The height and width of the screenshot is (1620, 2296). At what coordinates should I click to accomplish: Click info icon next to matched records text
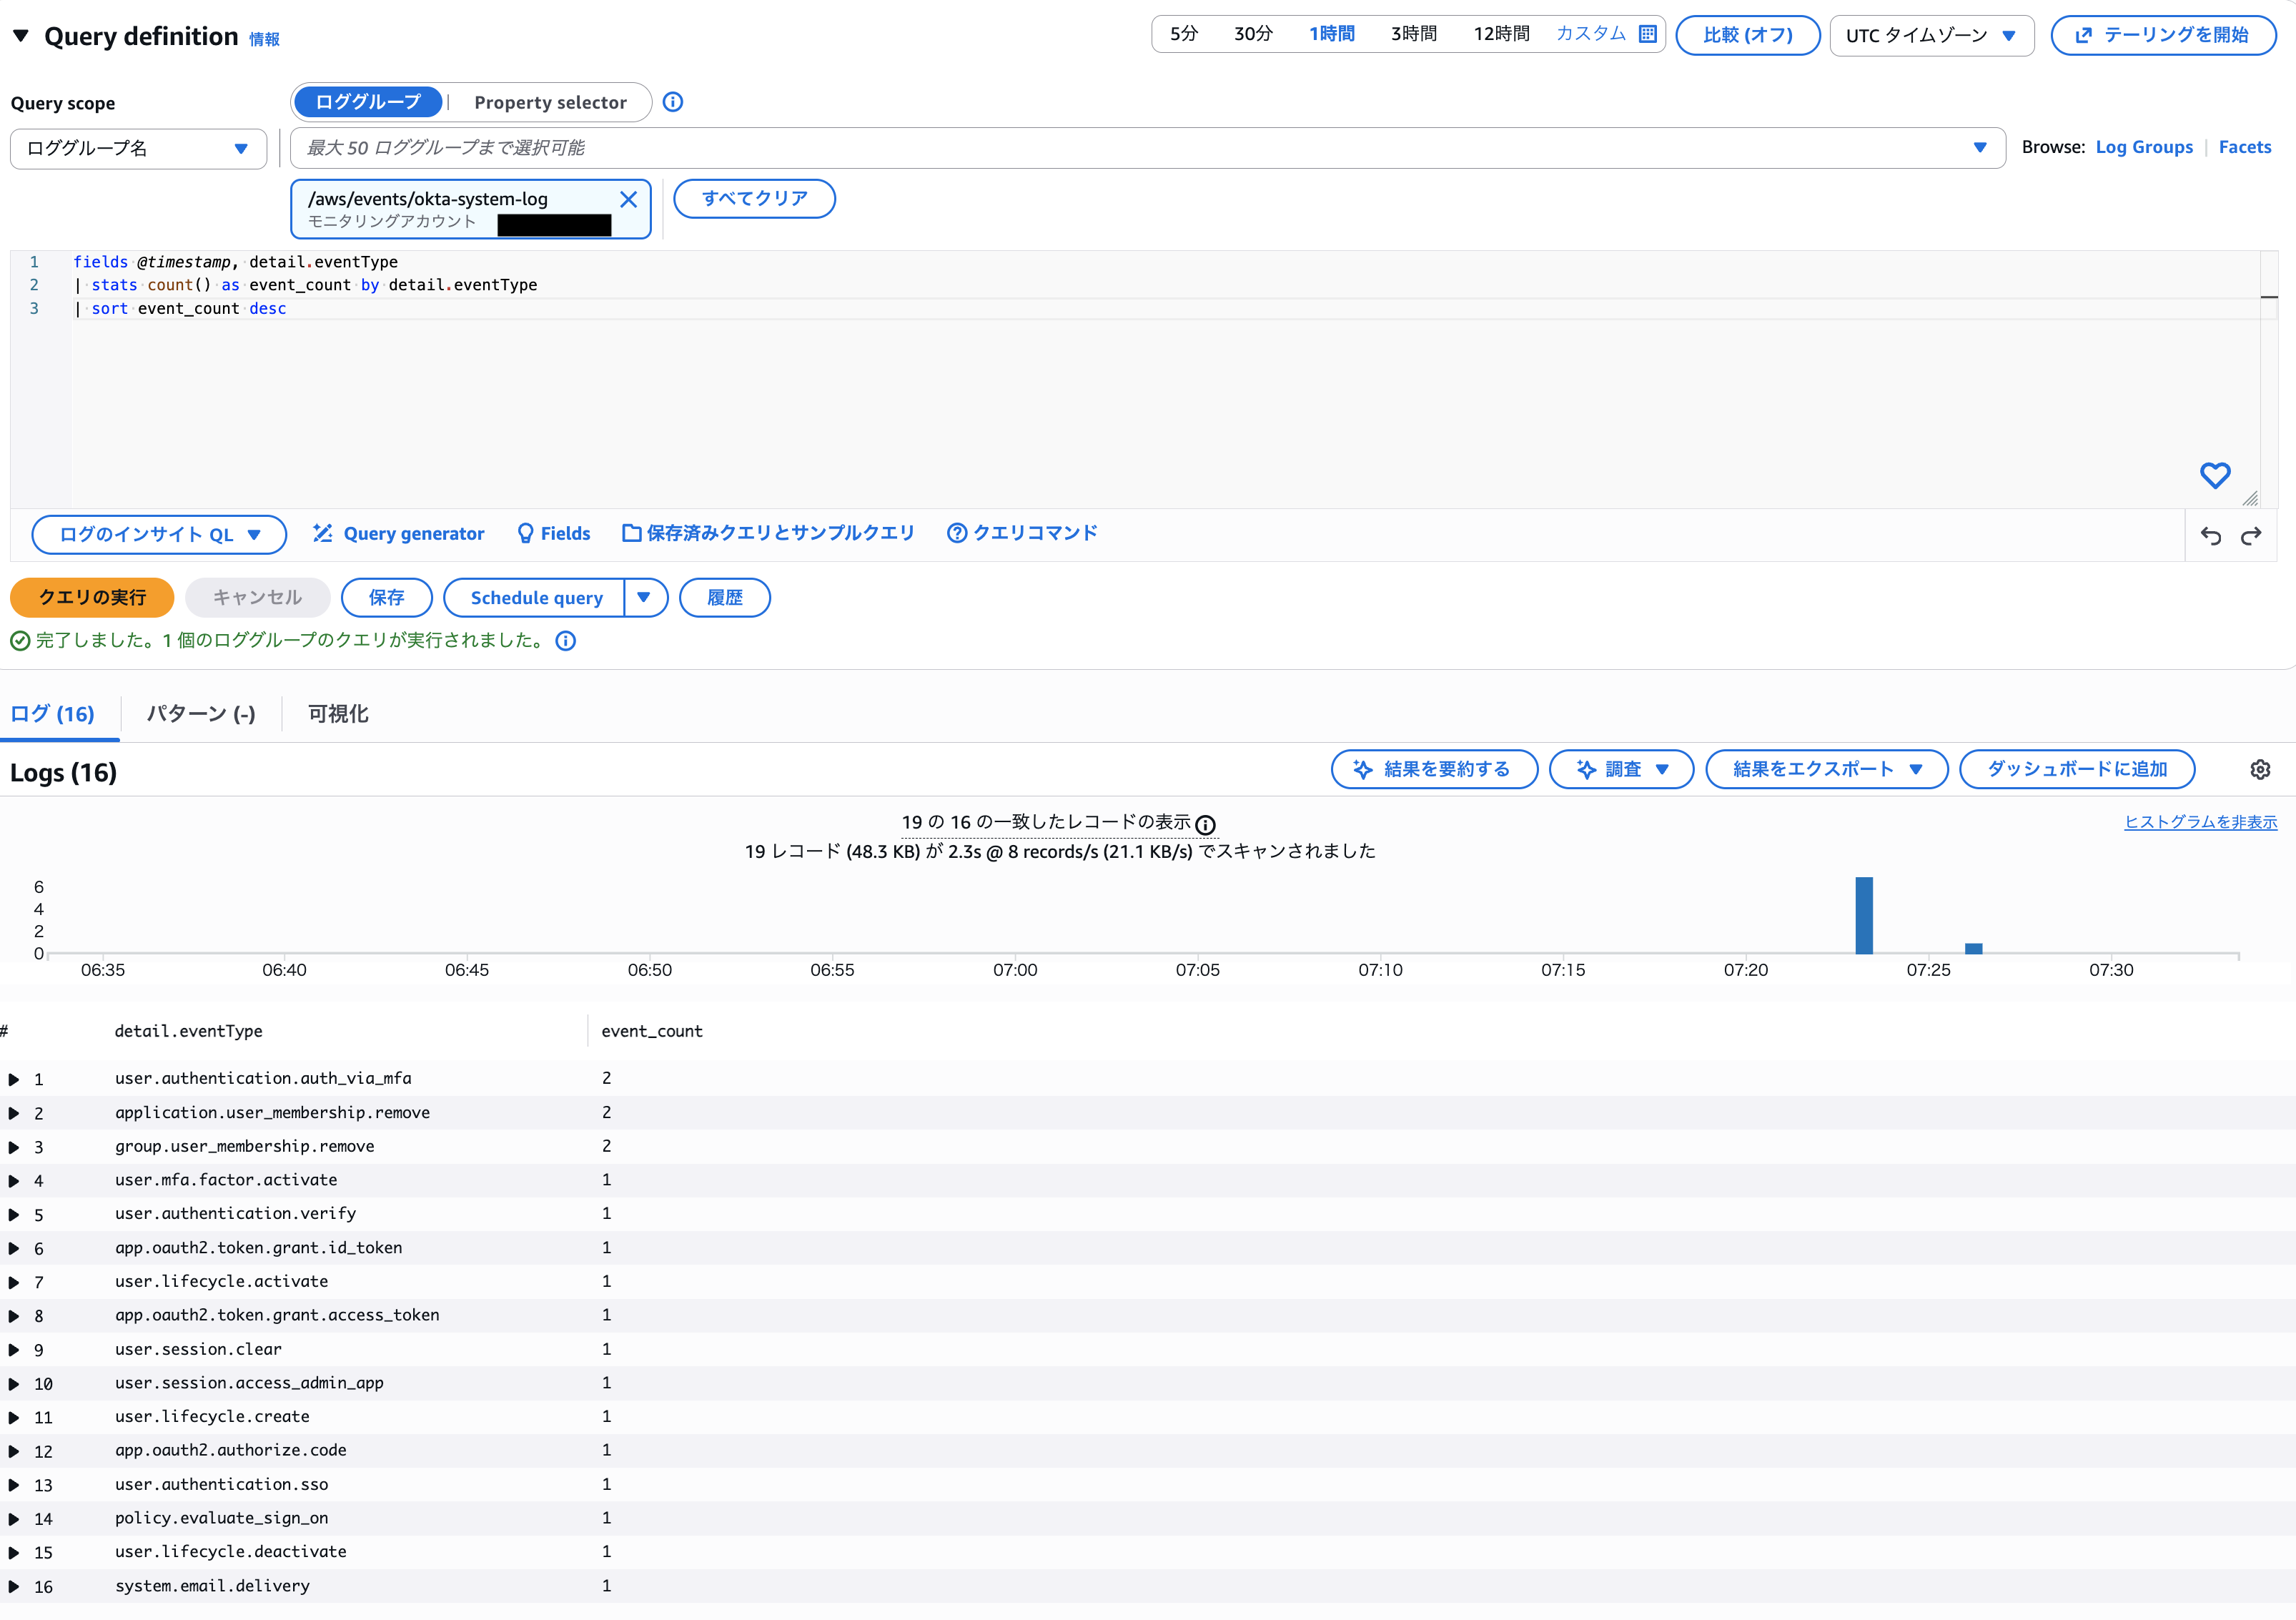1206,825
